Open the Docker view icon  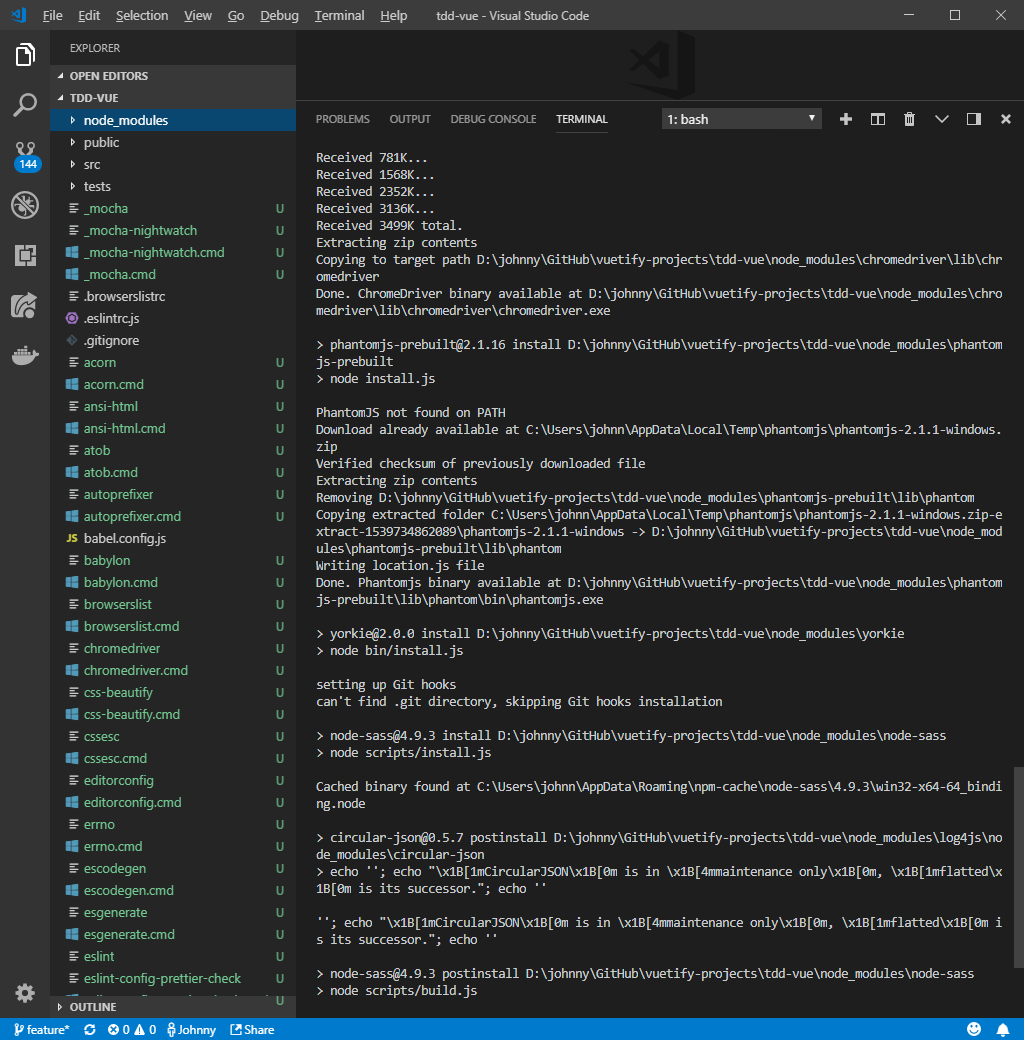[25, 356]
